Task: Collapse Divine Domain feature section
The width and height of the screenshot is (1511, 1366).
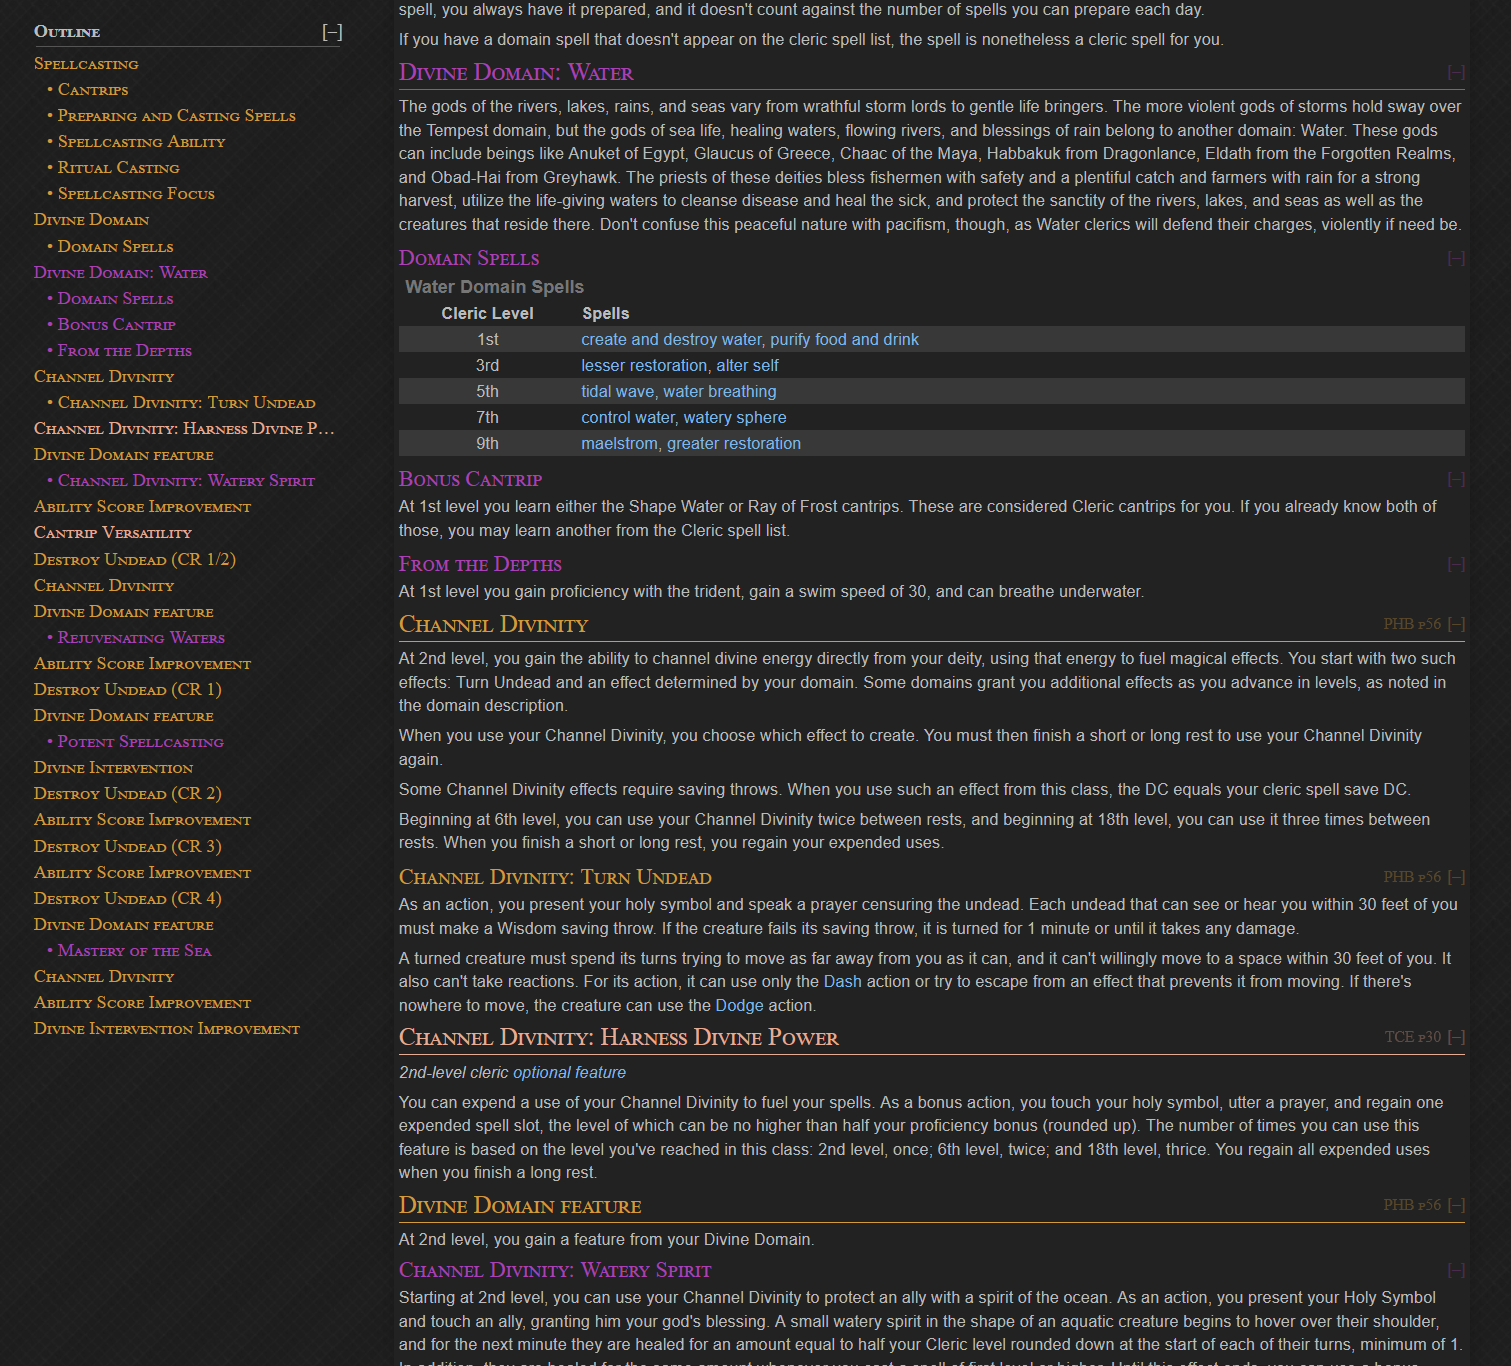Action: pyautogui.click(x=1456, y=1205)
